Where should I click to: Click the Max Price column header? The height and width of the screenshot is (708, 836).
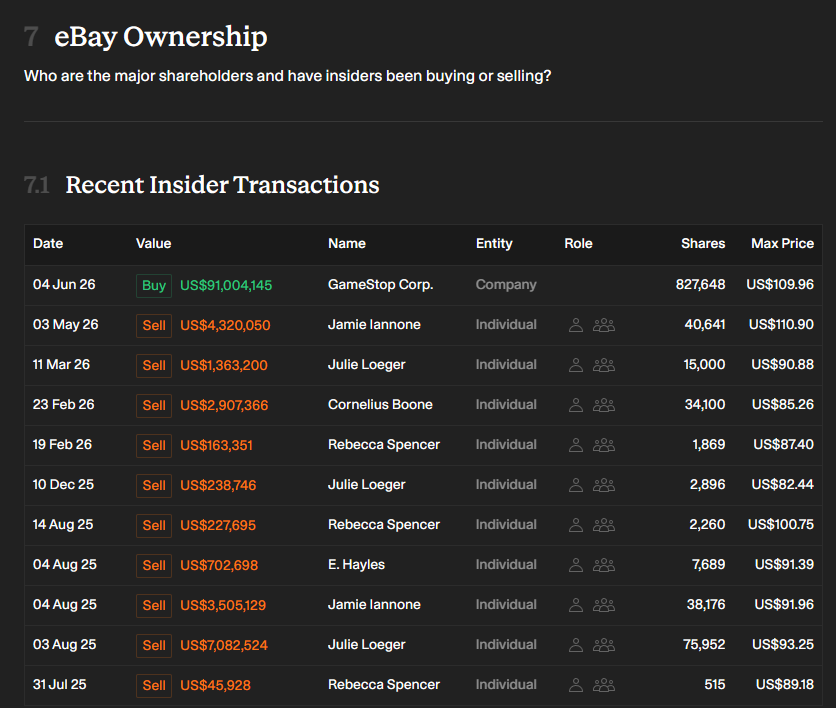click(783, 244)
